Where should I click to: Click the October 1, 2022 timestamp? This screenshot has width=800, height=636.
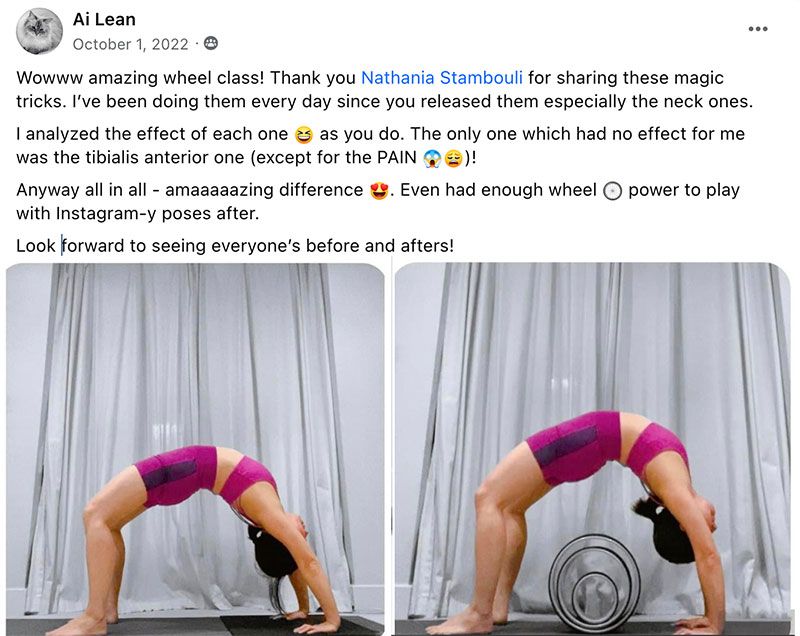[131, 44]
